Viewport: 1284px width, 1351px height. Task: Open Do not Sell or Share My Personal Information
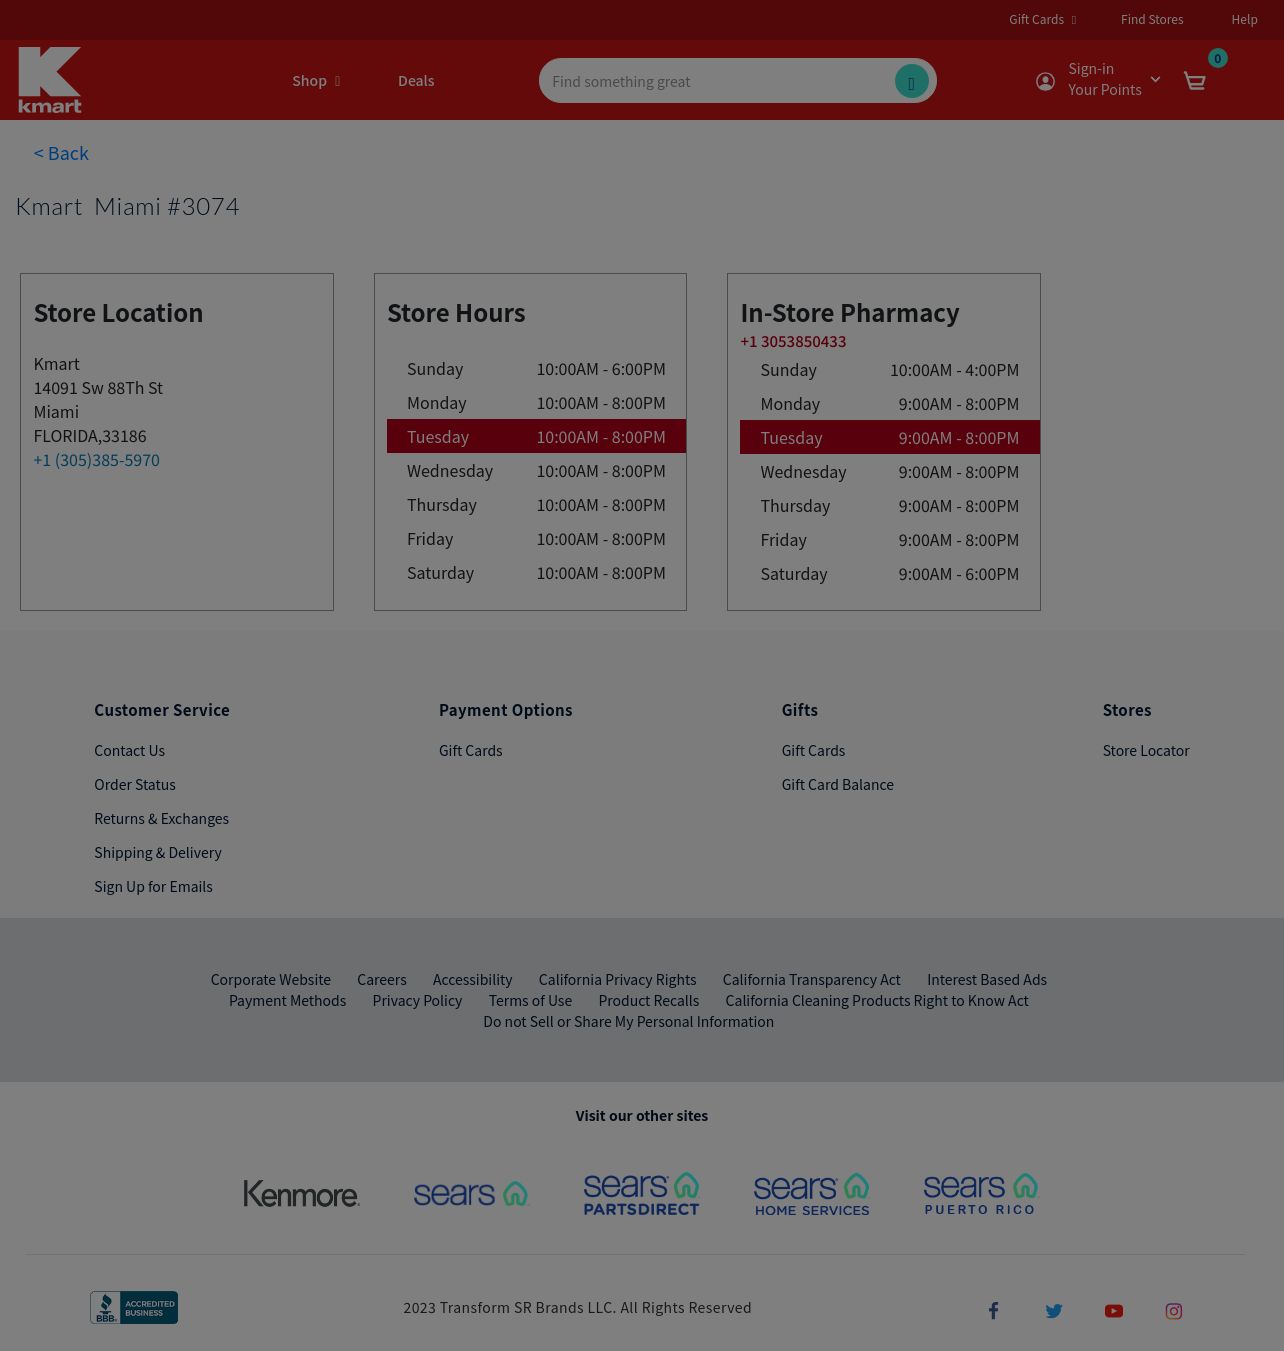(628, 1021)
